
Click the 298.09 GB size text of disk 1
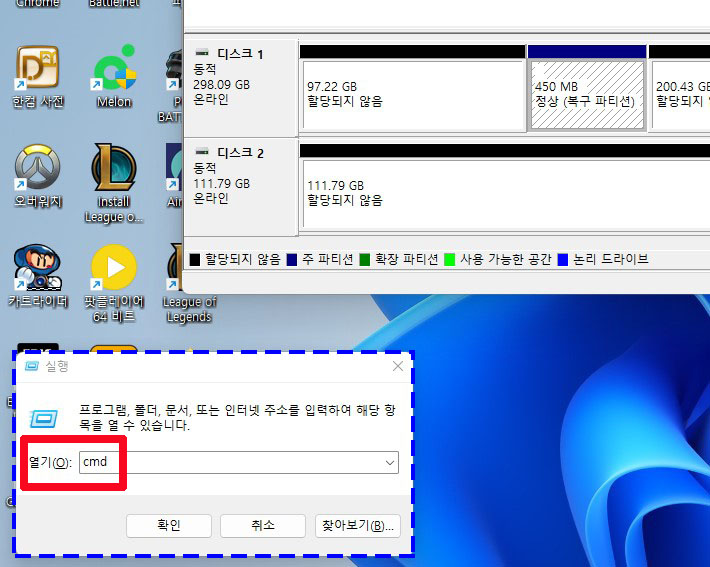point(221,85)
